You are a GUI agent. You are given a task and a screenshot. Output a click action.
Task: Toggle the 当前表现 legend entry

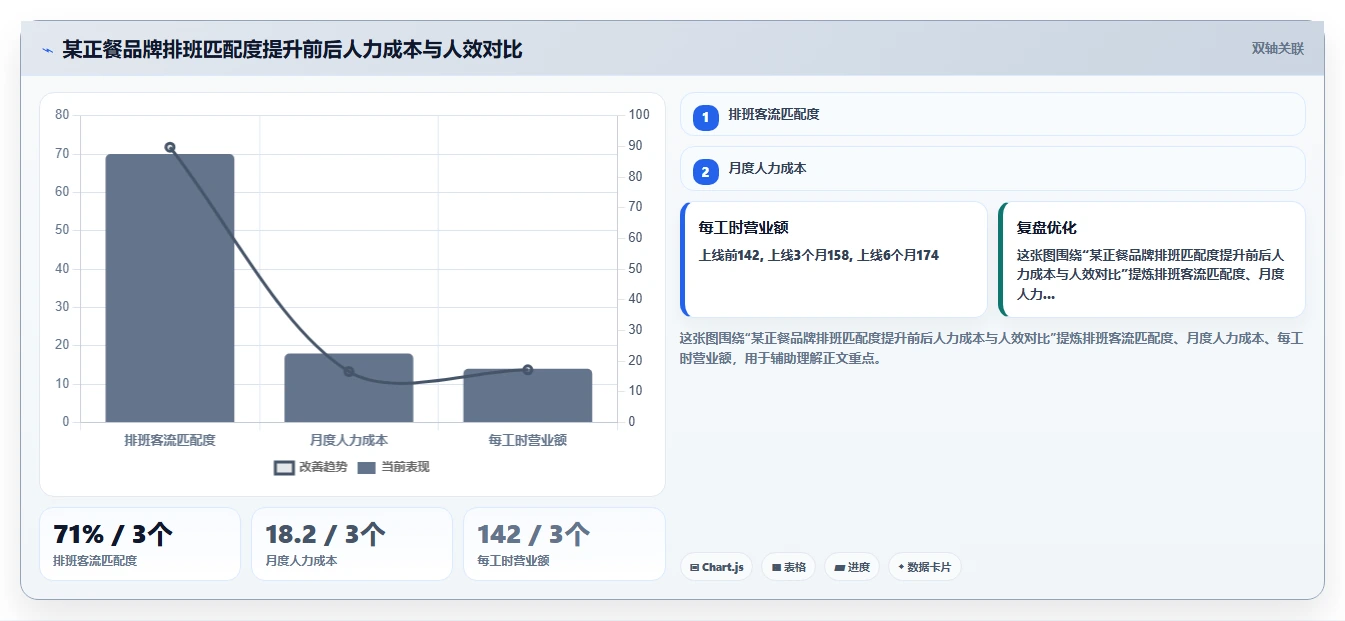(393, 467)
